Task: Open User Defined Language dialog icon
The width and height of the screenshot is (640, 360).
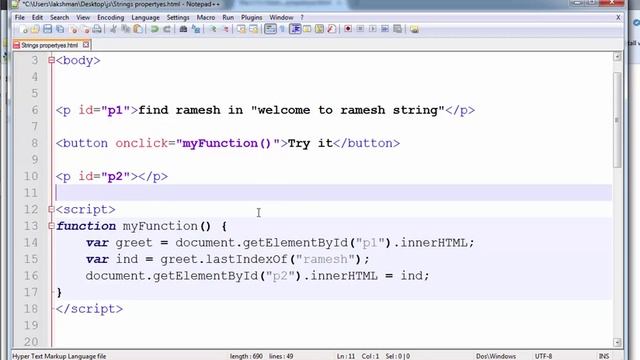Action: coord(307,29)
